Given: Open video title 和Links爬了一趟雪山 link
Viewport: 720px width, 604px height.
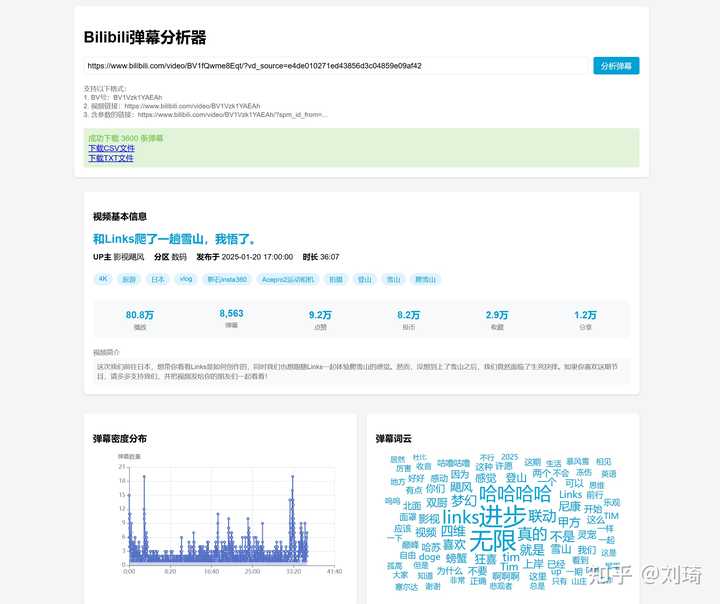Looking at the screenshot, I should pos(174,239).
